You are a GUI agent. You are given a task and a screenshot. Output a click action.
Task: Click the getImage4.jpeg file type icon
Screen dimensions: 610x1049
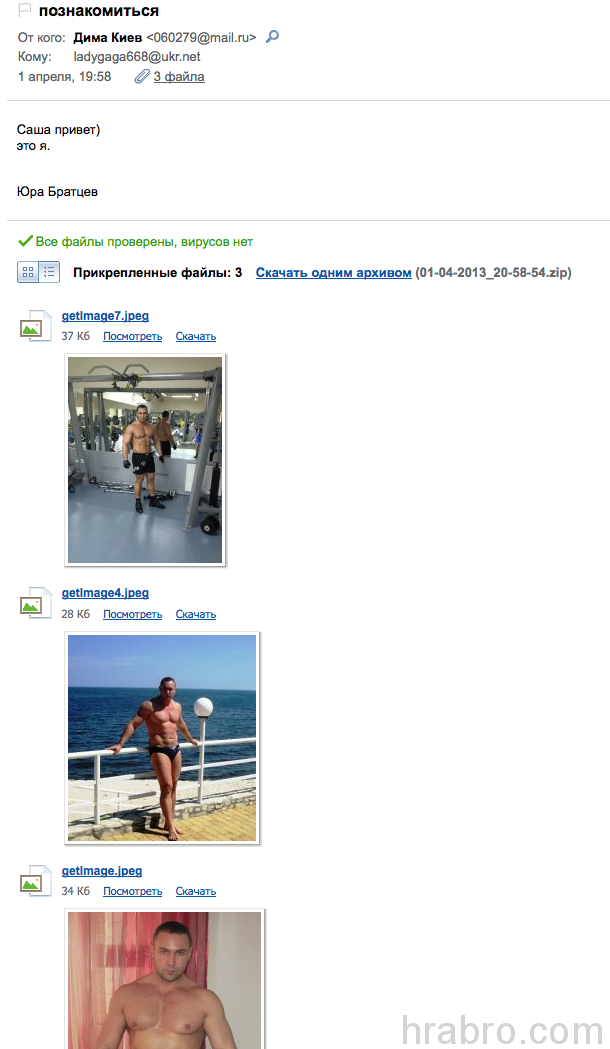point(35,603)
